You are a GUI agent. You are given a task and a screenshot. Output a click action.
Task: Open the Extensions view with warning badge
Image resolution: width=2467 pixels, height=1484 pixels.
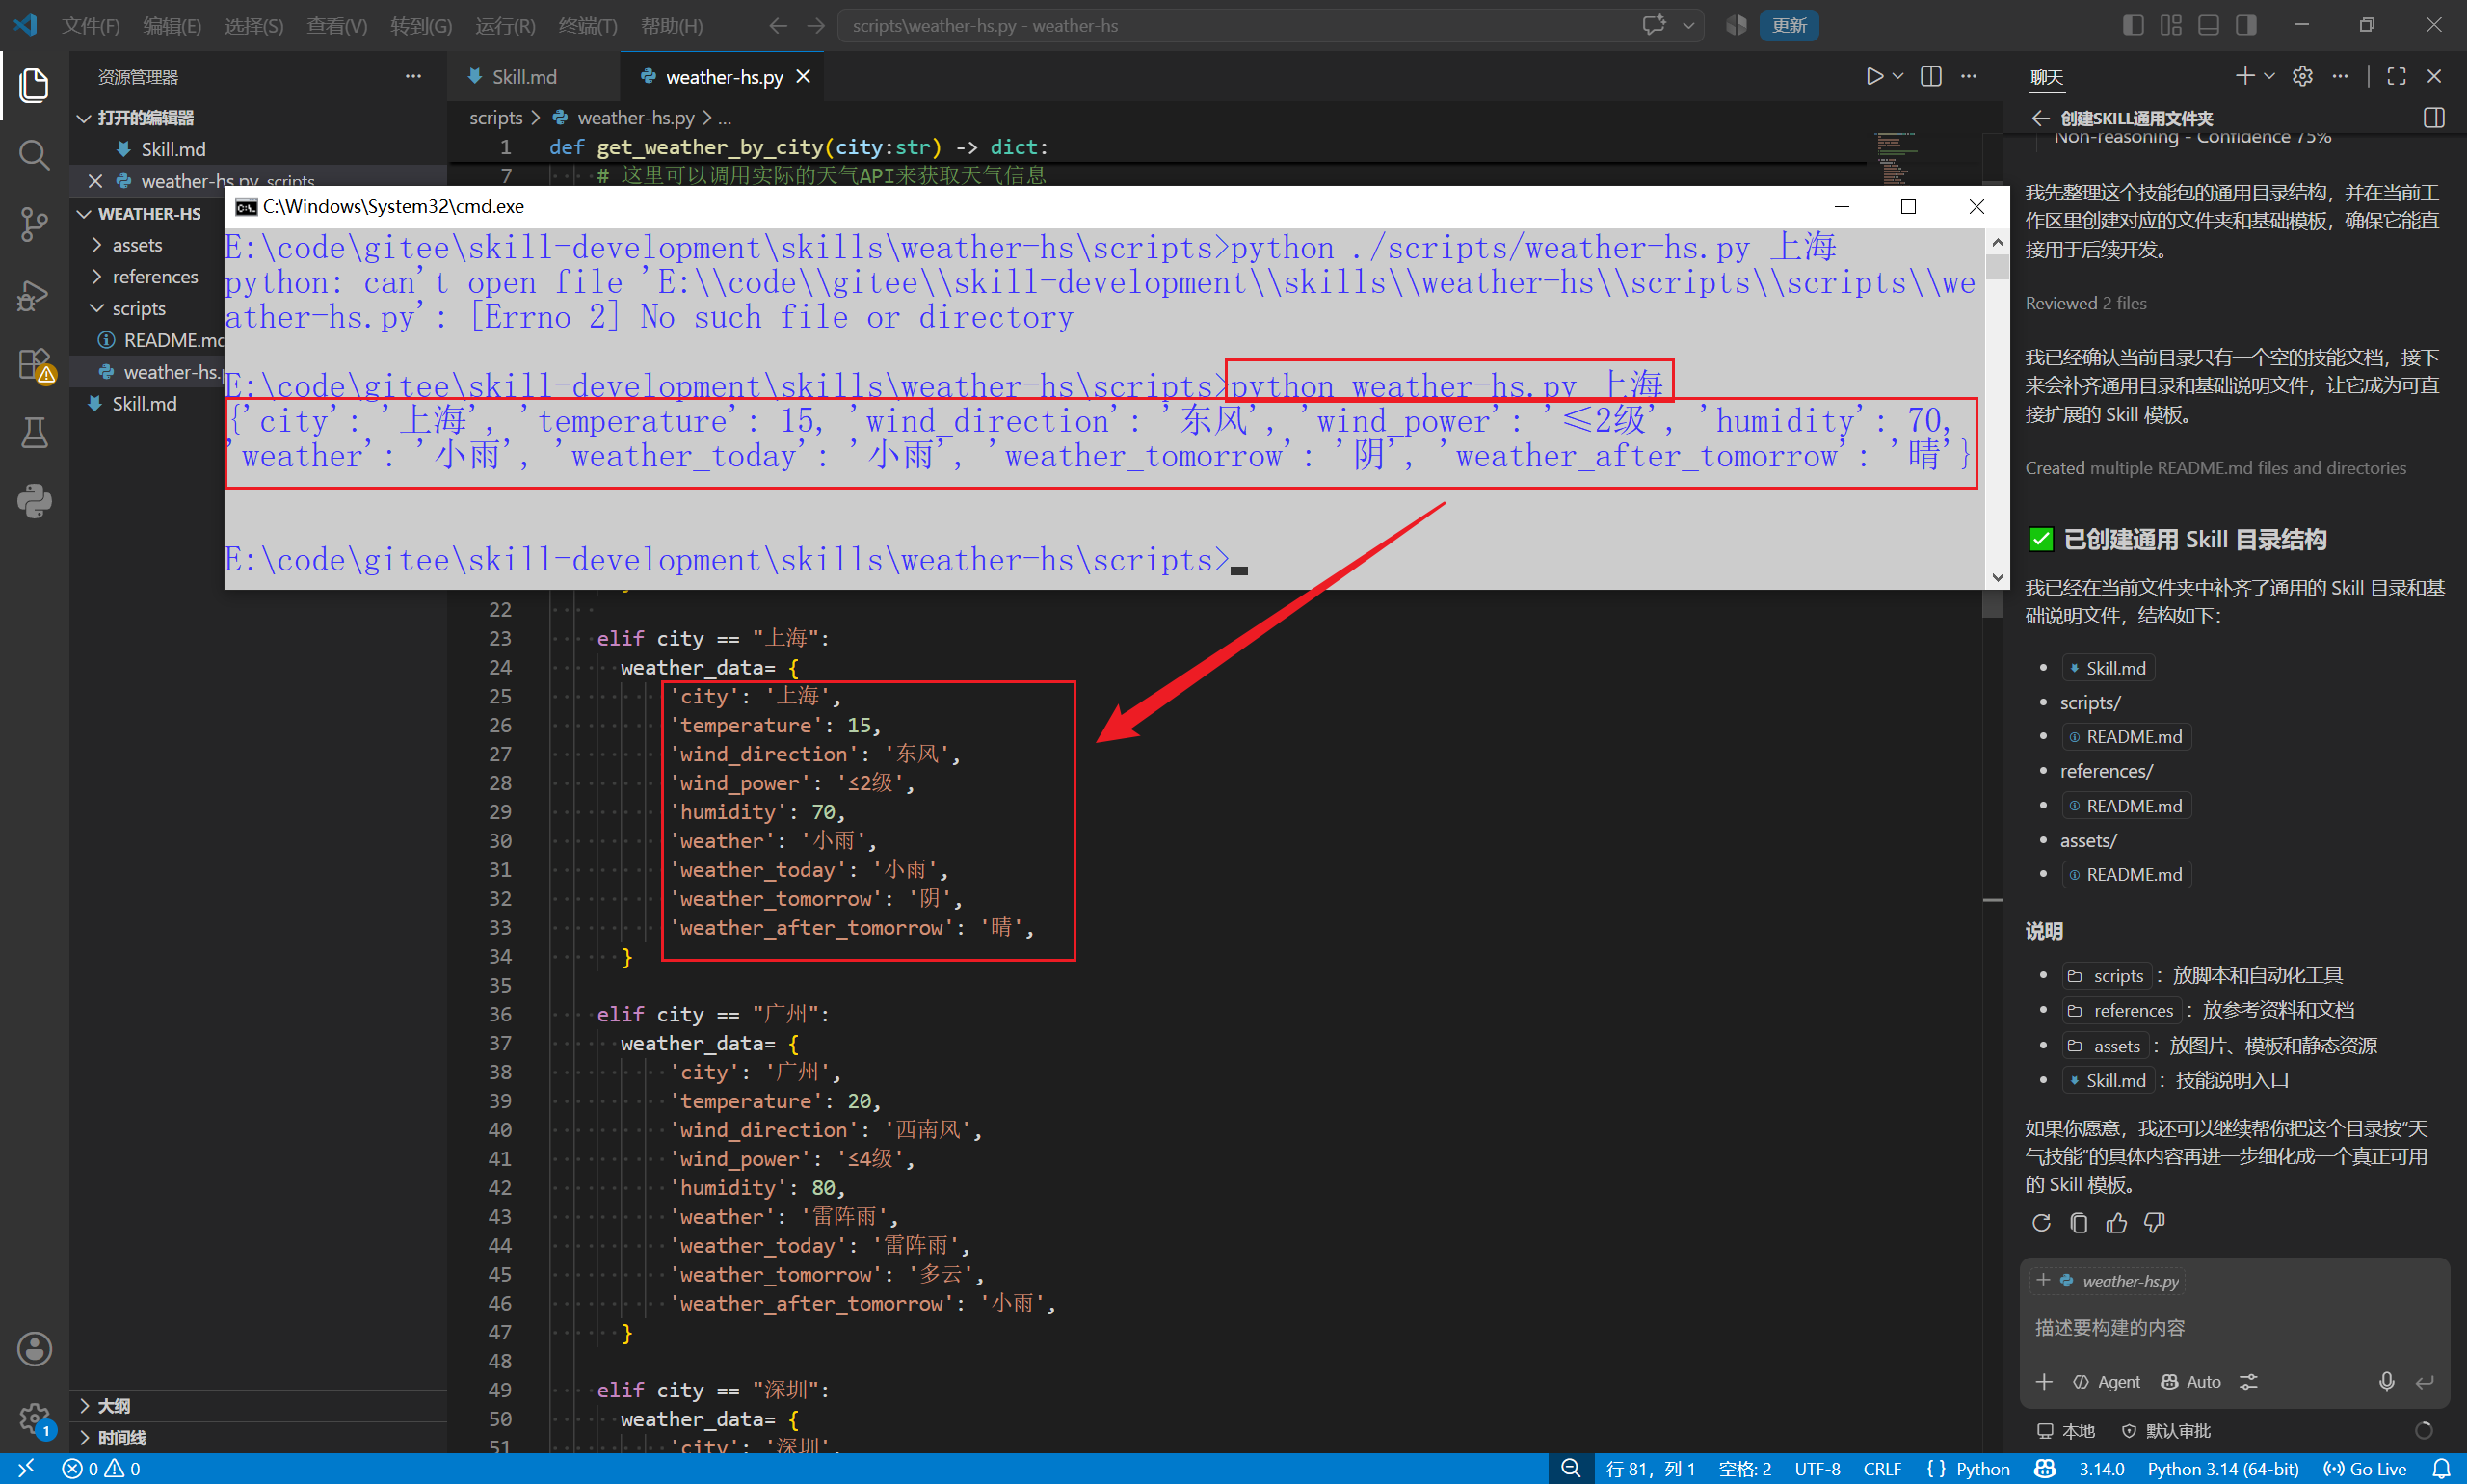34,365
